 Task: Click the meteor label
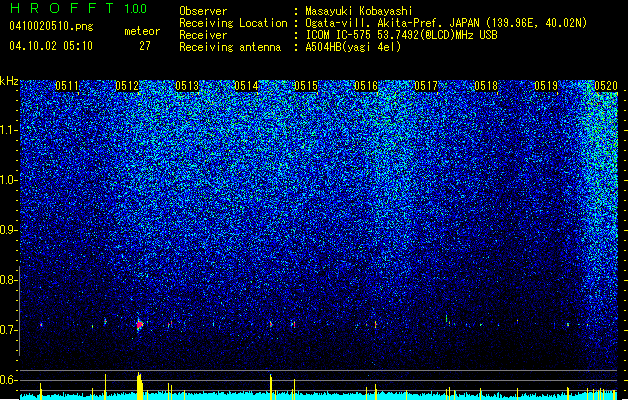[142, 31]
